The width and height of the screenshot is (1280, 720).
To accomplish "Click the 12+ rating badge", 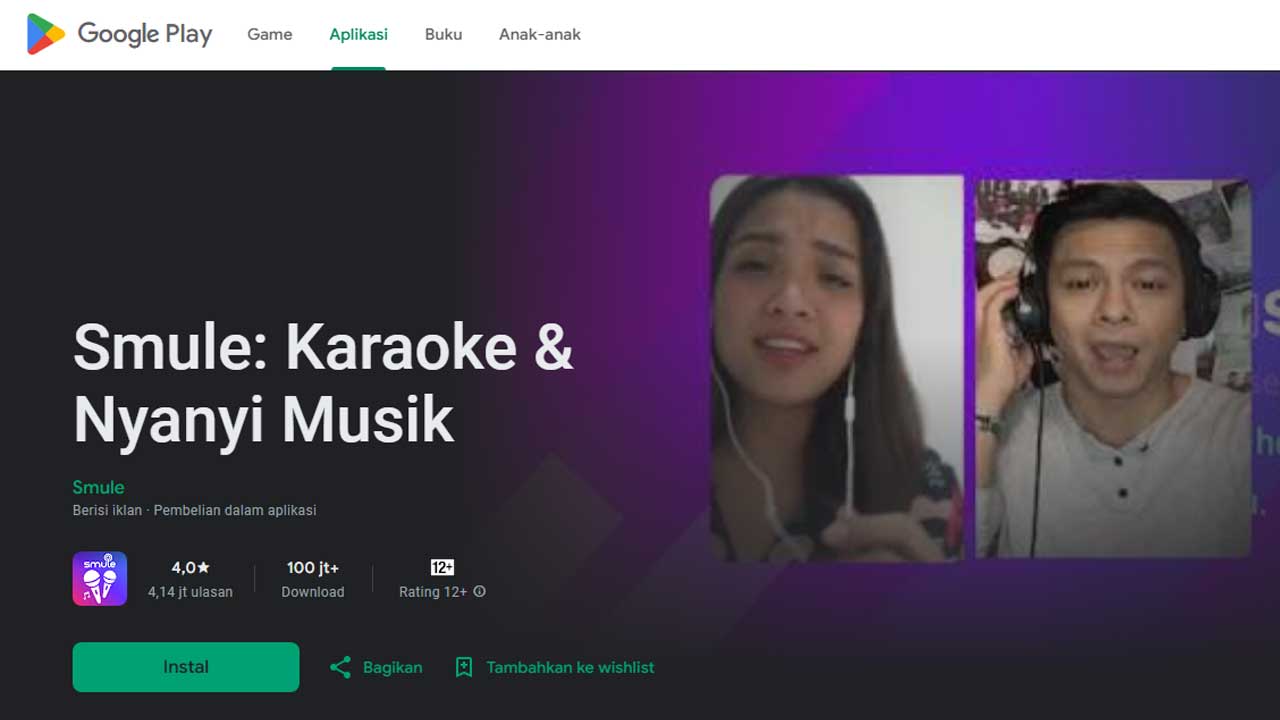I will (442, 567).
